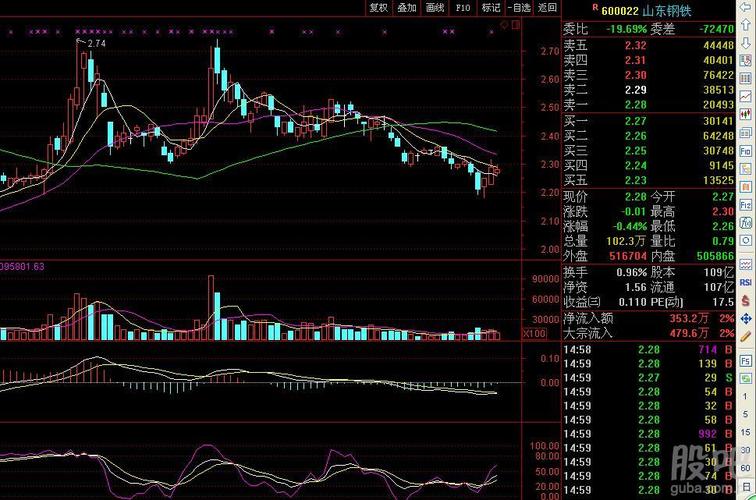The width and height of the screenshot is (756, 500).
Task: Select the 15-minute period button
Action: (745, 432)
